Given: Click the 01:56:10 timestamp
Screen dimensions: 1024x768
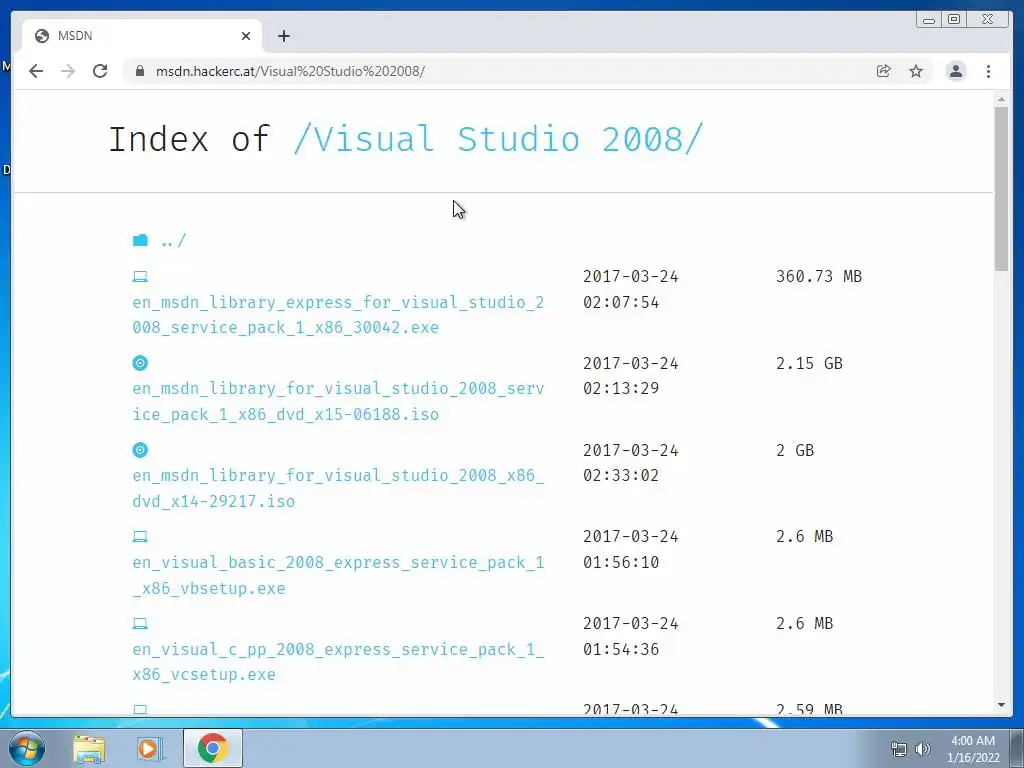Looking at the screenshot, I should click(x=621, y=562).
